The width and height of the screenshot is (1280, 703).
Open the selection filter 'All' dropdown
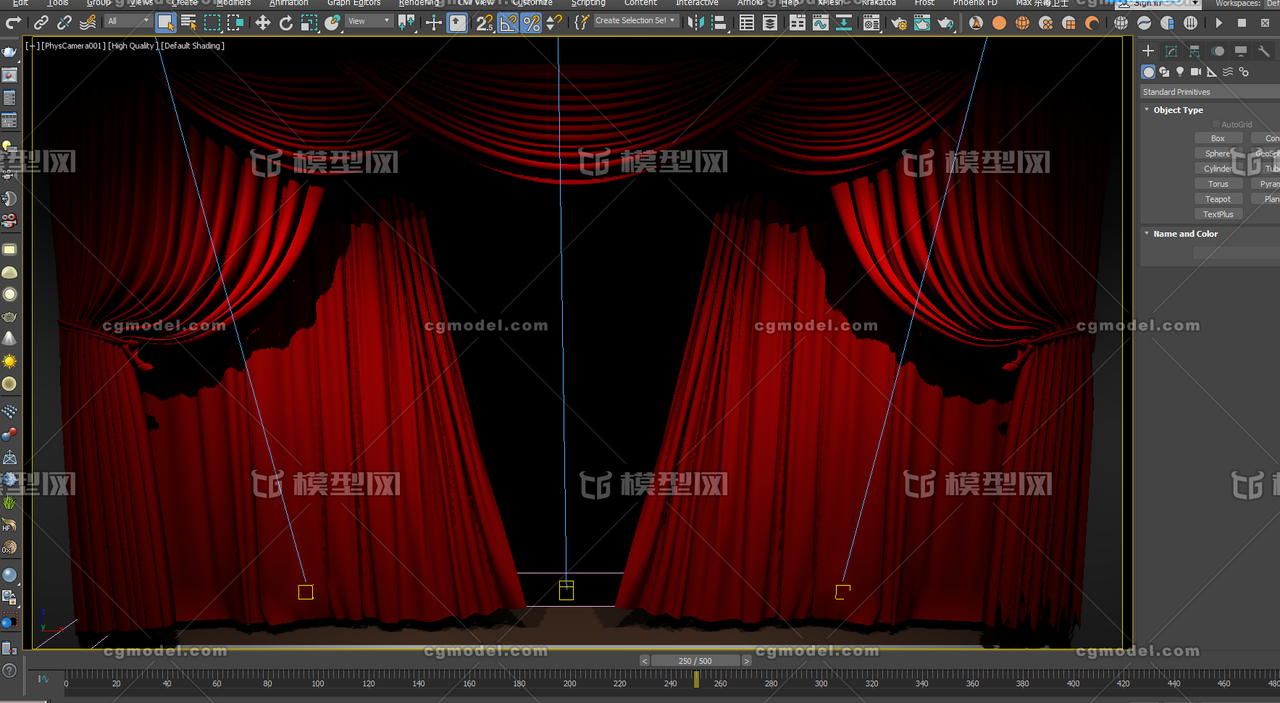point(128,21)
